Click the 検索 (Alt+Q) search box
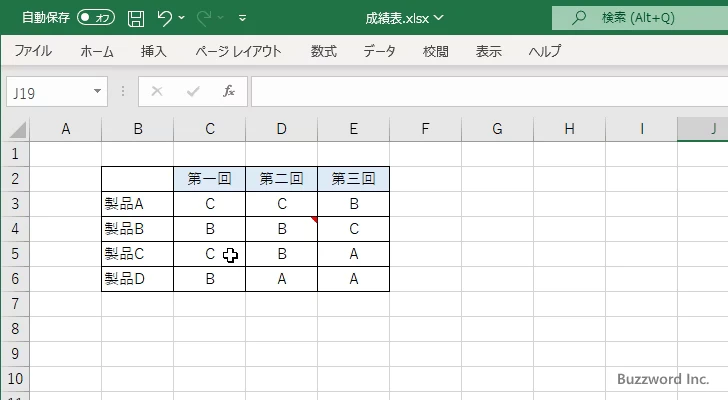 (640, 18)
